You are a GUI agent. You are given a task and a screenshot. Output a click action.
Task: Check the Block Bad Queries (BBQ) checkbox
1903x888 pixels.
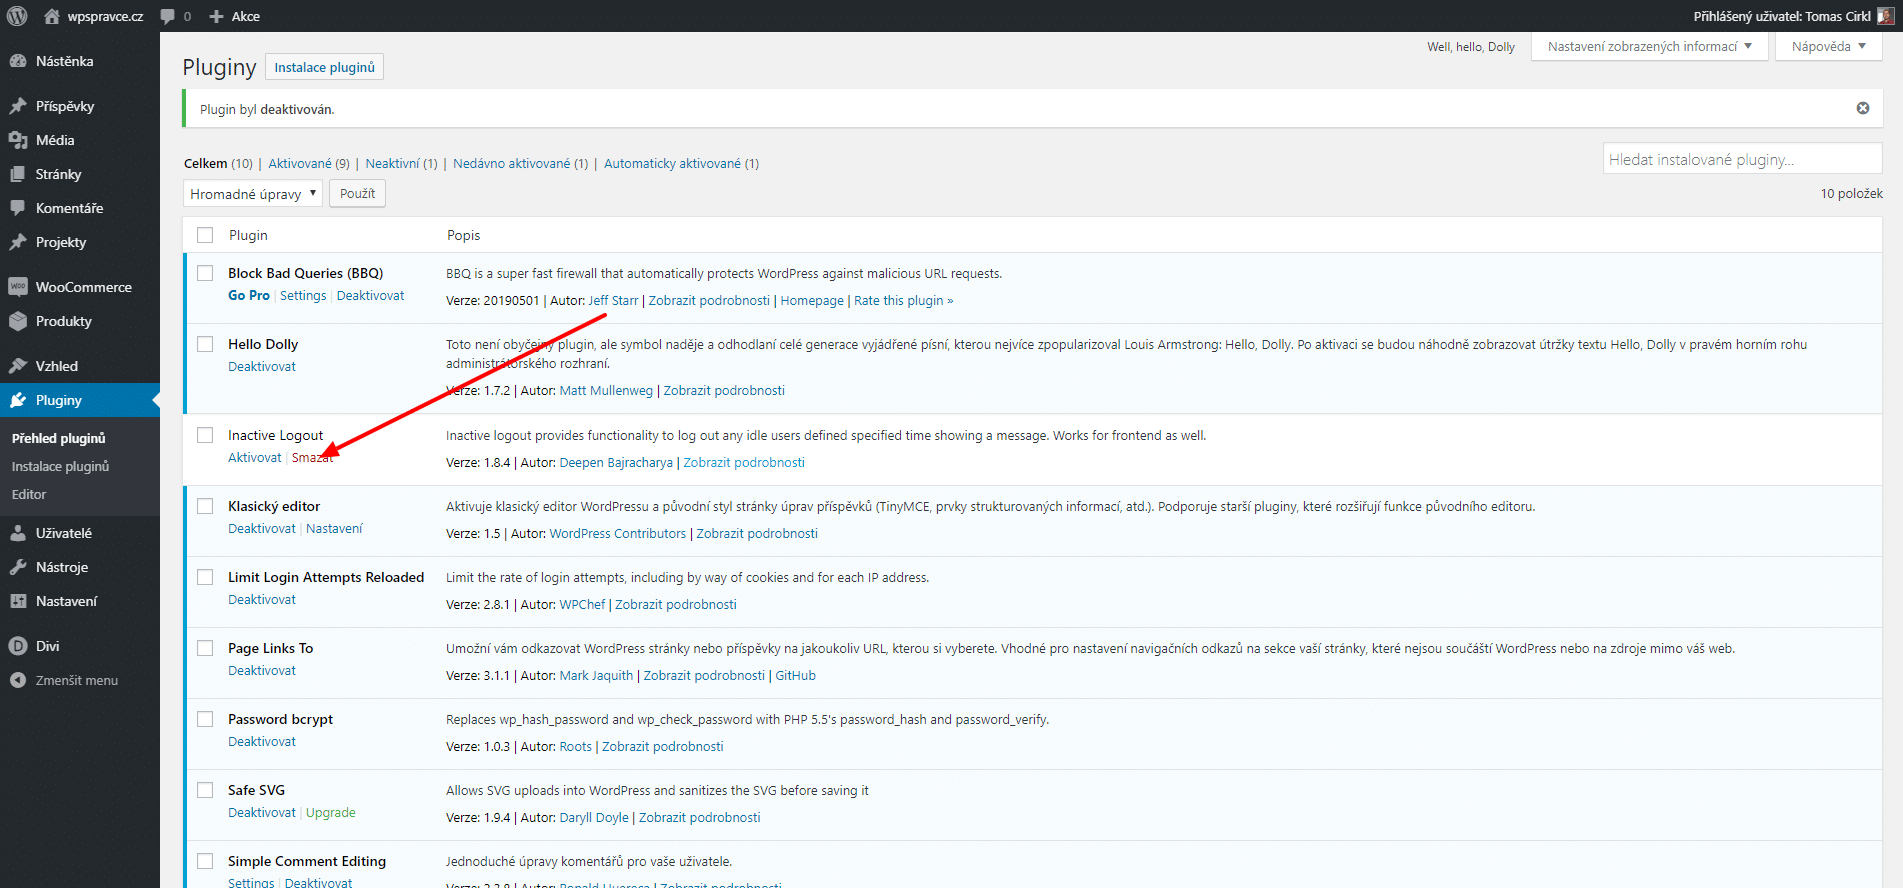(x=205, y=273)
